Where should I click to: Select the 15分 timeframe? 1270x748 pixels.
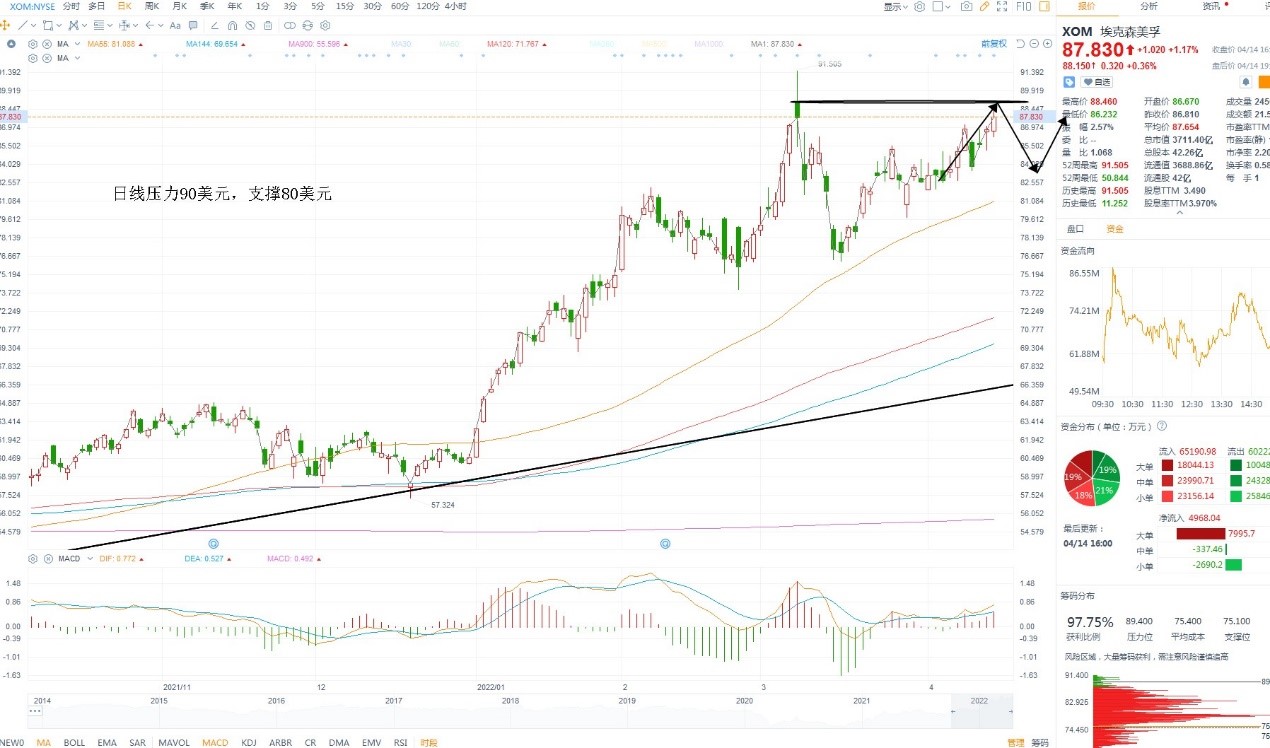click(345, 6)
